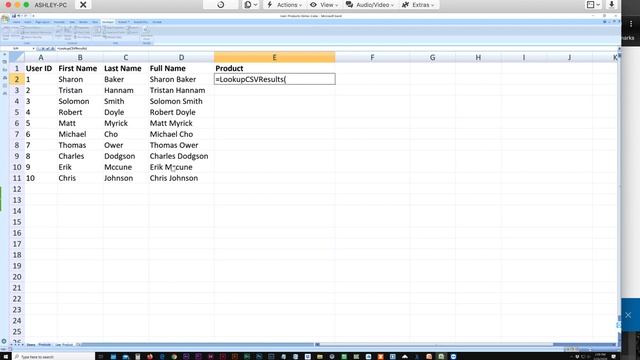Screen dimensions: 640x360
Task: Click the 'Last Name' header cell
Action: pyautogui.click(x=126, y=68)
